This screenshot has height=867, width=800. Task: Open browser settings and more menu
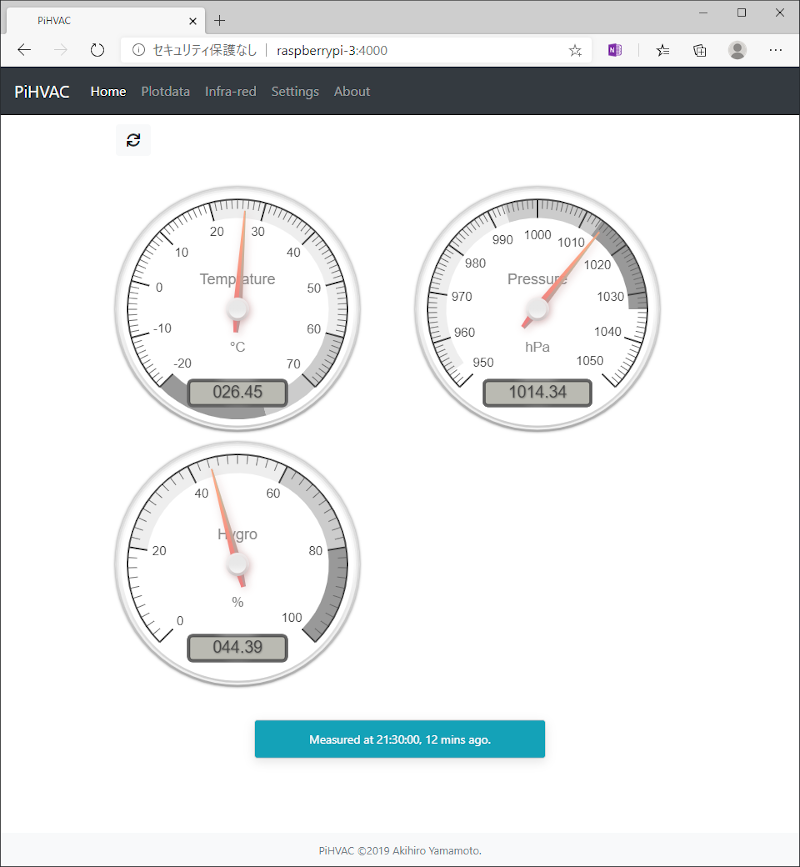coord(776,50)
